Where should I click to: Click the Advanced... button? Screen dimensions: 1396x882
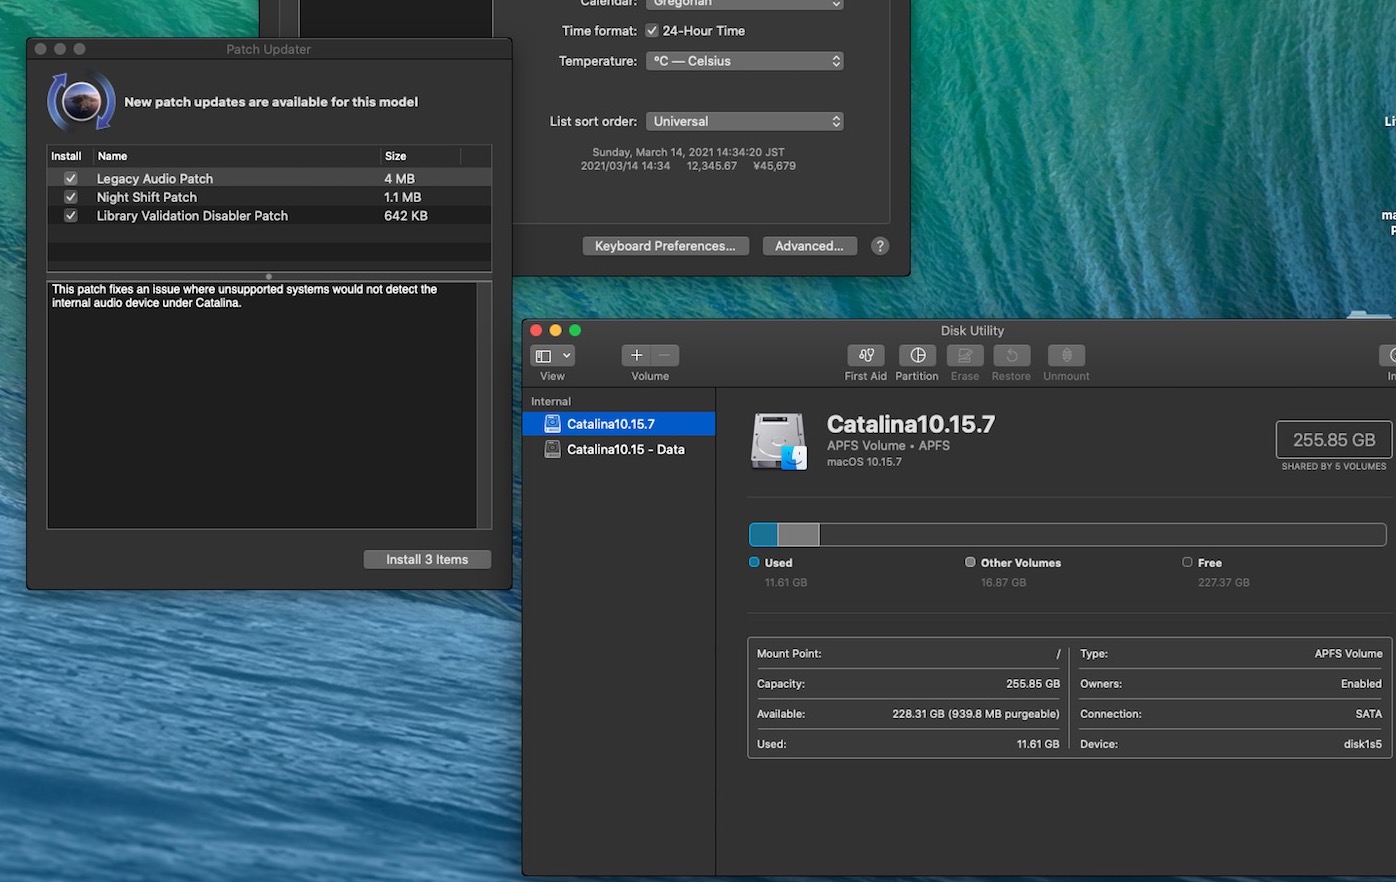pos(809,246)
